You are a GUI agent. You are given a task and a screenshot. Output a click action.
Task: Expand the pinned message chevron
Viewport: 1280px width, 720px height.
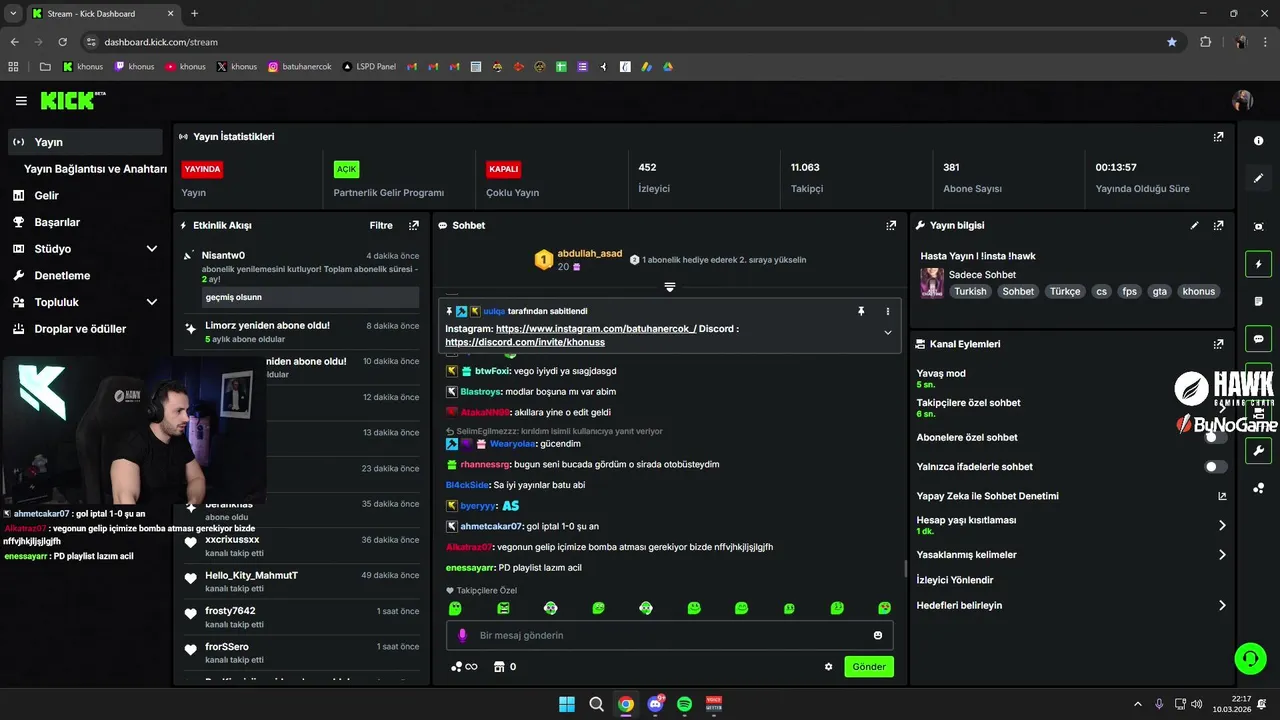(x=887, y=333)
